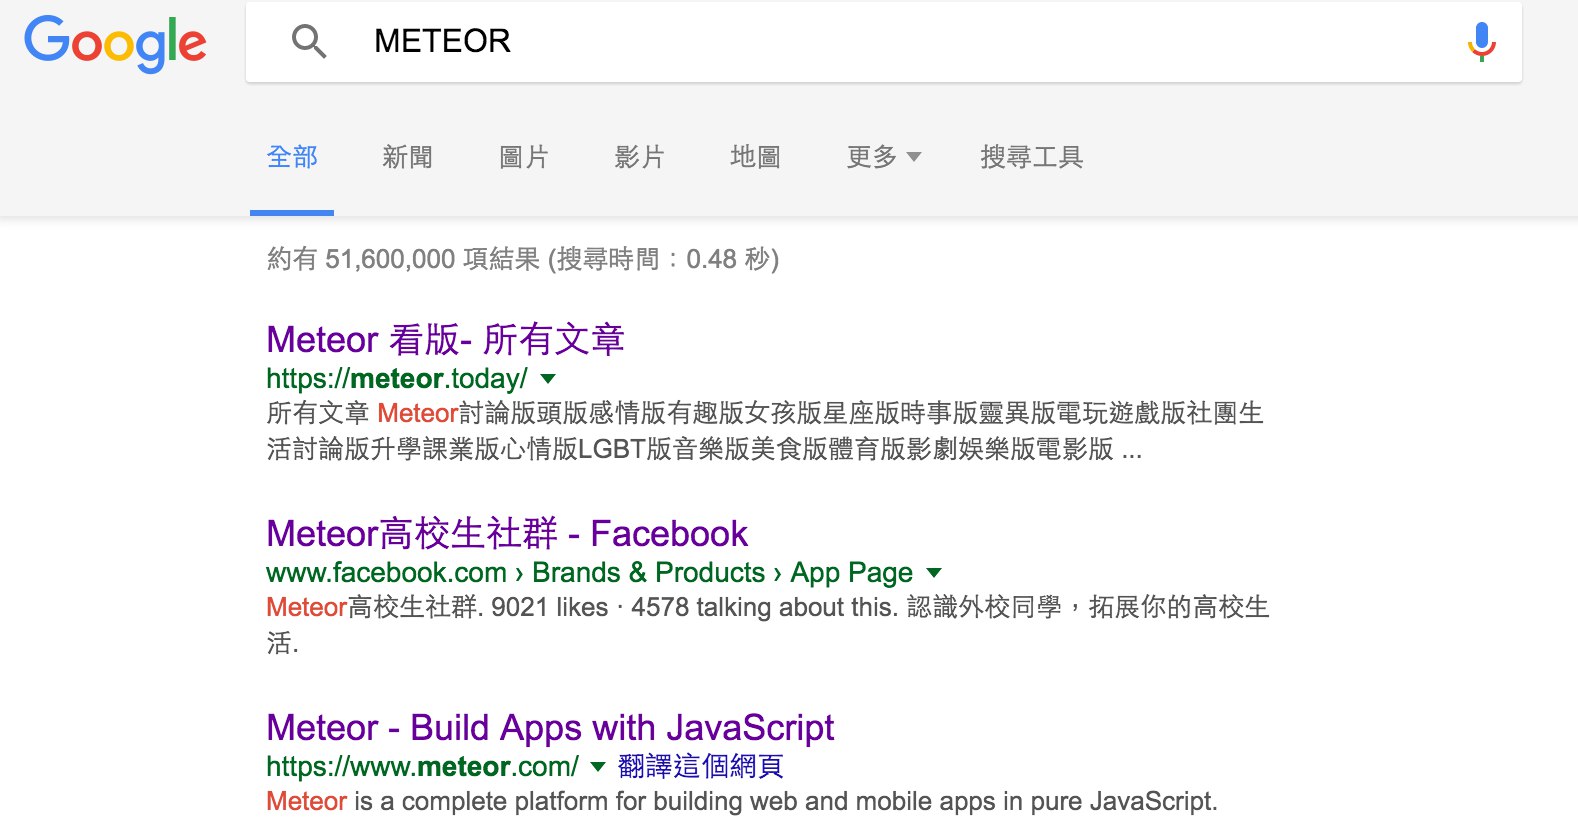The width and height of the screenshot is (1578, 836).
Task: Open the 影片 results tab
Action: (639, 157)
